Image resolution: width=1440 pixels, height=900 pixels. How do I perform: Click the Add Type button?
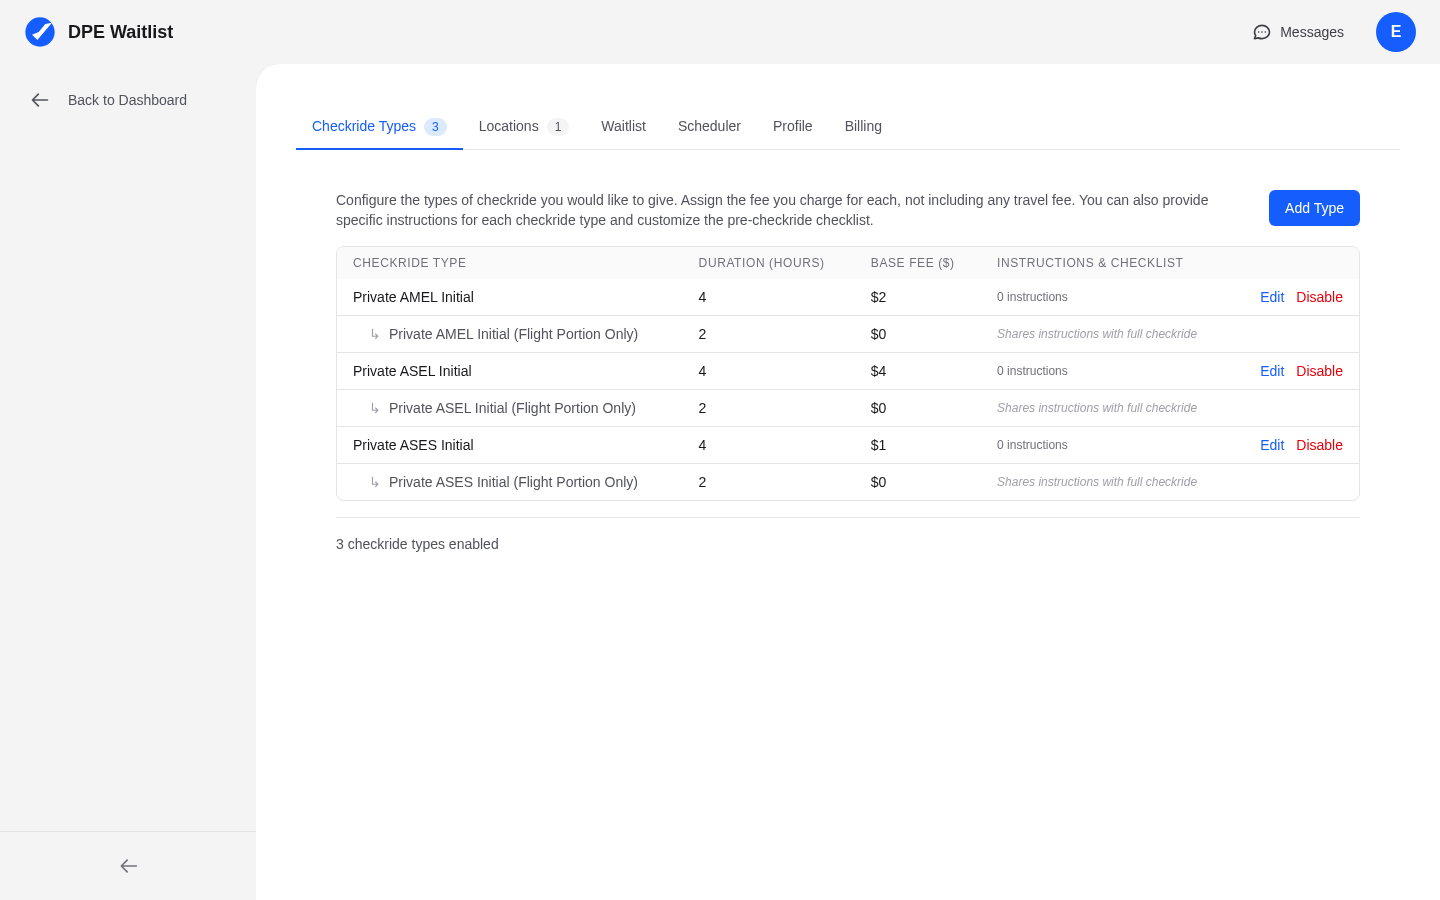[x=1314, y=208]
